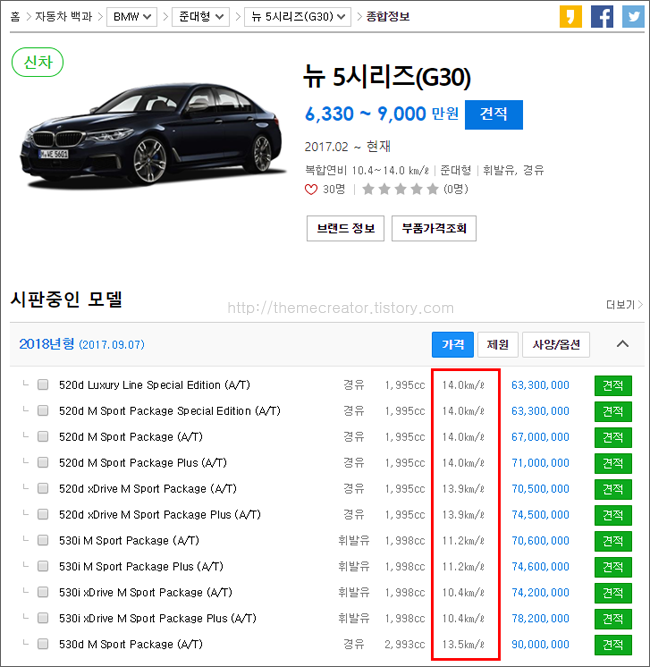This screenshot has height=667, width=650.
Task: Click the 6,330 ~ 9,000 만원 price range
Action: (x=382, y=114)
